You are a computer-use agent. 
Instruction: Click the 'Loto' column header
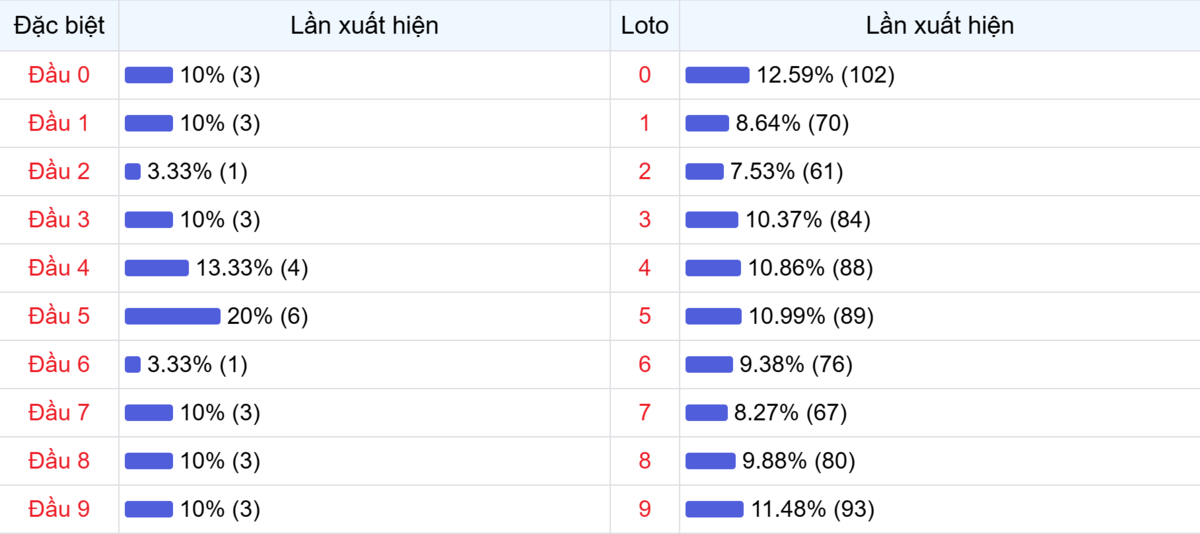(644, 26)
